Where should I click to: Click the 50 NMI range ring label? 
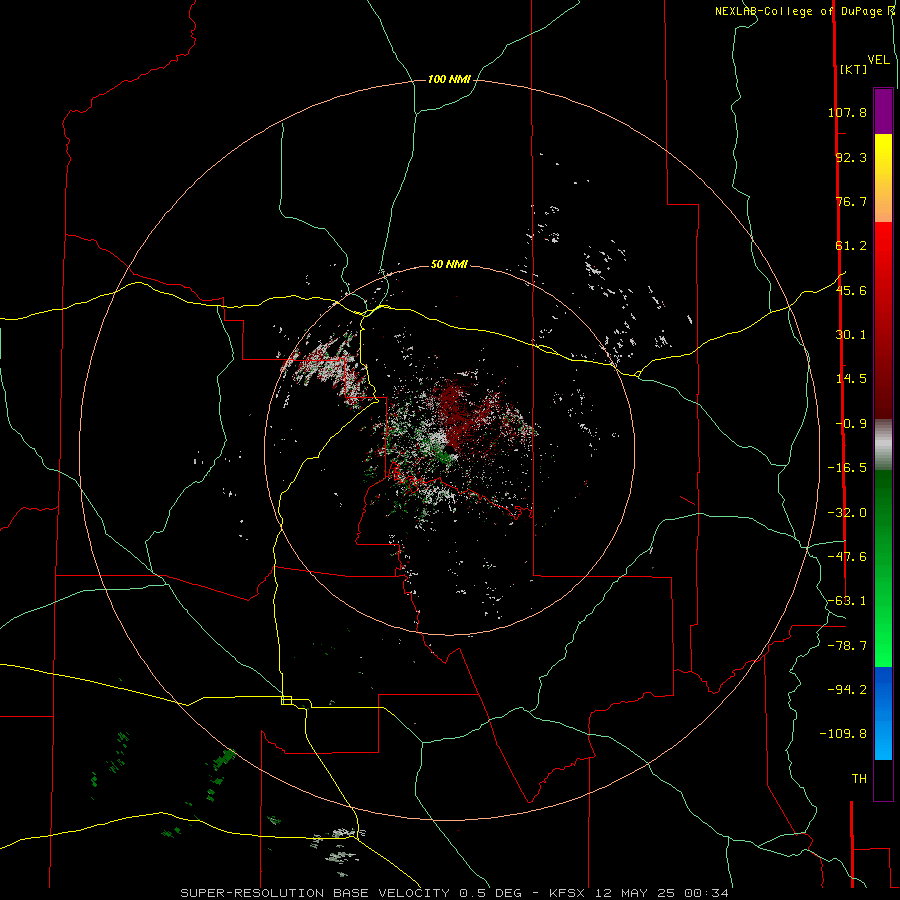pyautogui.click(x=449, y=264)
